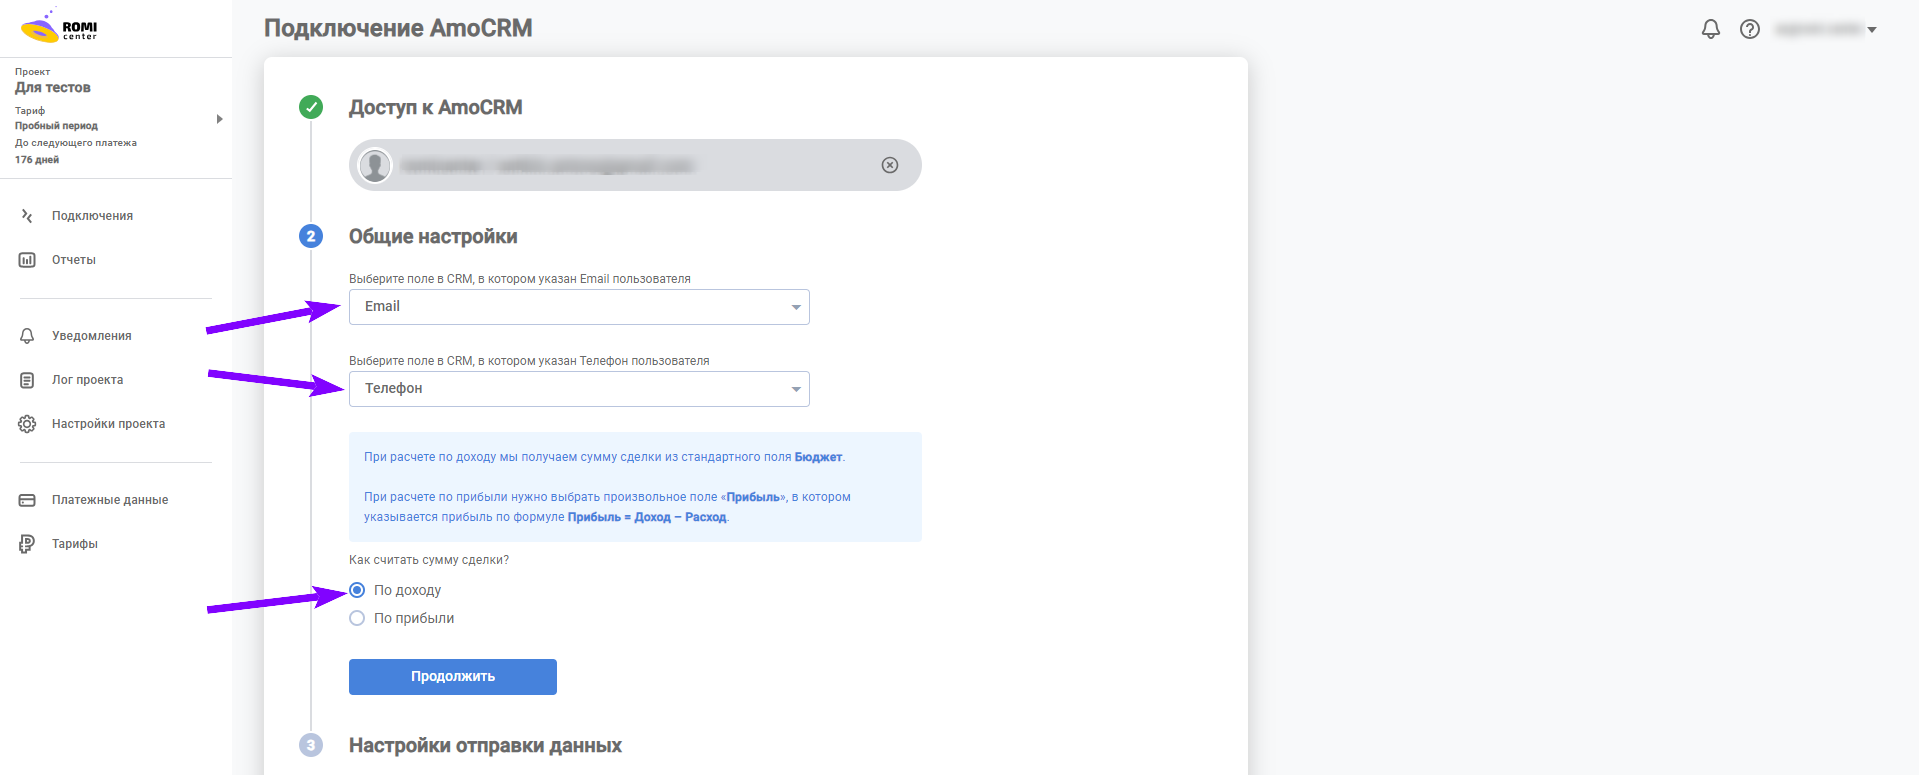1919x775 pixels.
Task: Click the Продолжить button
Action: pyautogui.click(x=453, y=677)
